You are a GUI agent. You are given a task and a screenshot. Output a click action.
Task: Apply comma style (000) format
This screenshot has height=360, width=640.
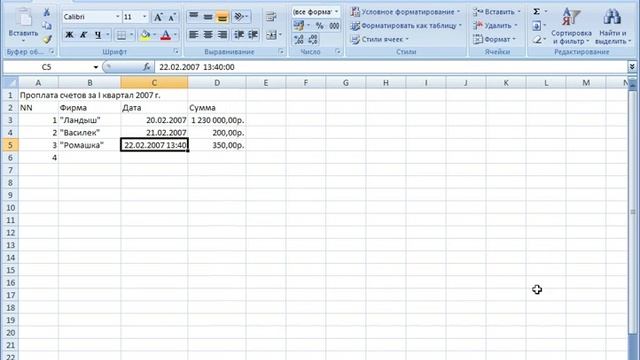pyautogui.click(x=334, y=26)
